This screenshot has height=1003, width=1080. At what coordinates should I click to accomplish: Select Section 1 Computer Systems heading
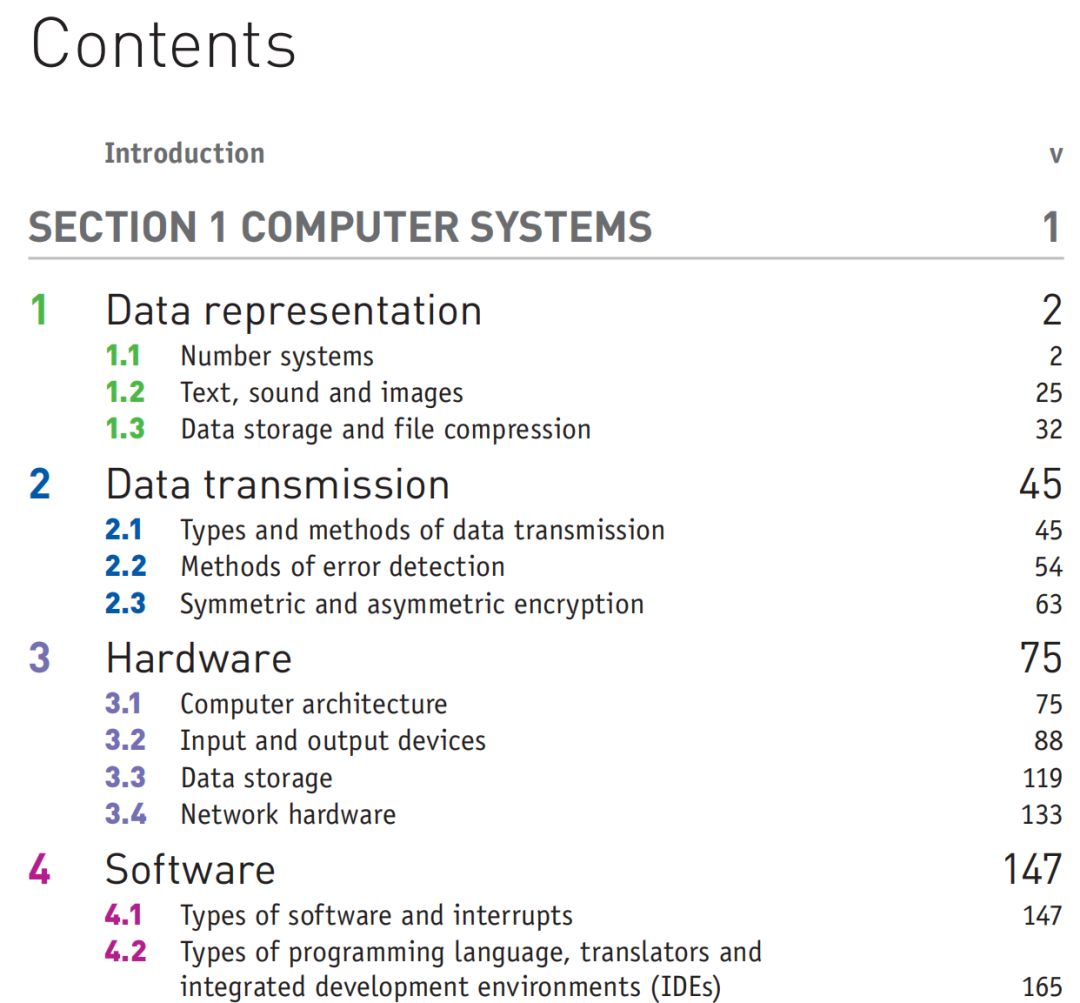tap(340, 227)
